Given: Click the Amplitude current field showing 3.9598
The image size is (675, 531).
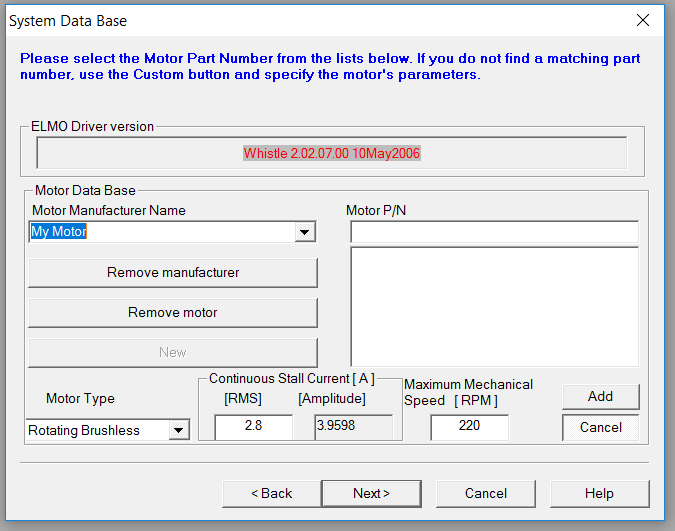Looking at the screenshot, I should tap(353, 427).
